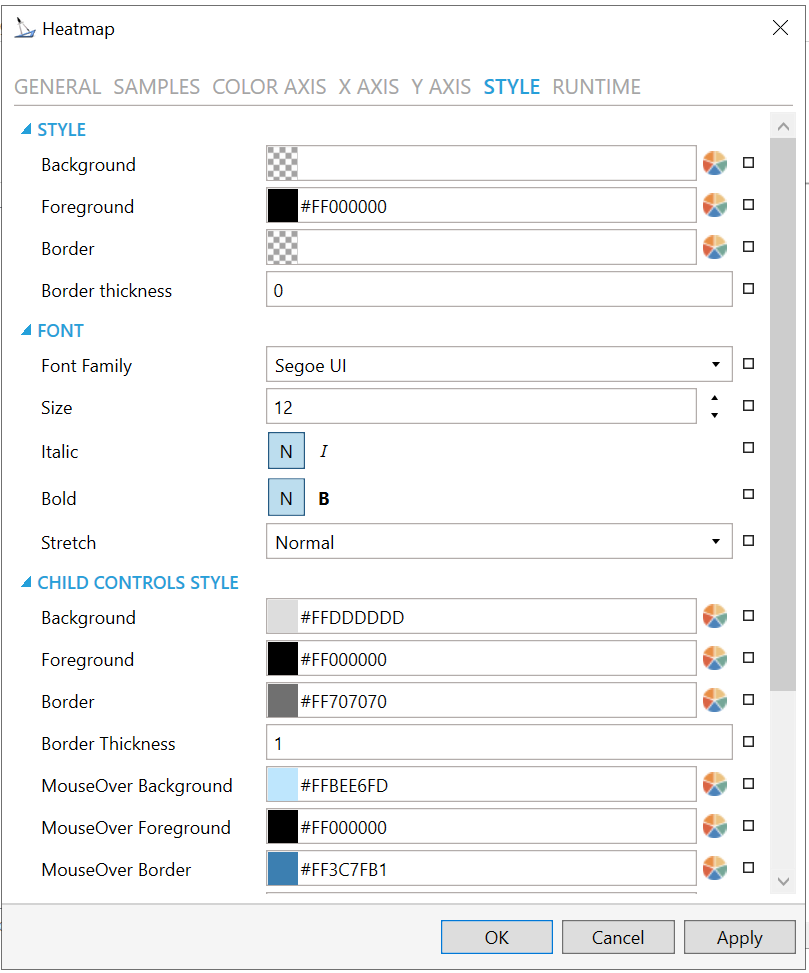Click the transparent Style Background swatch

(x=282, y=163)
